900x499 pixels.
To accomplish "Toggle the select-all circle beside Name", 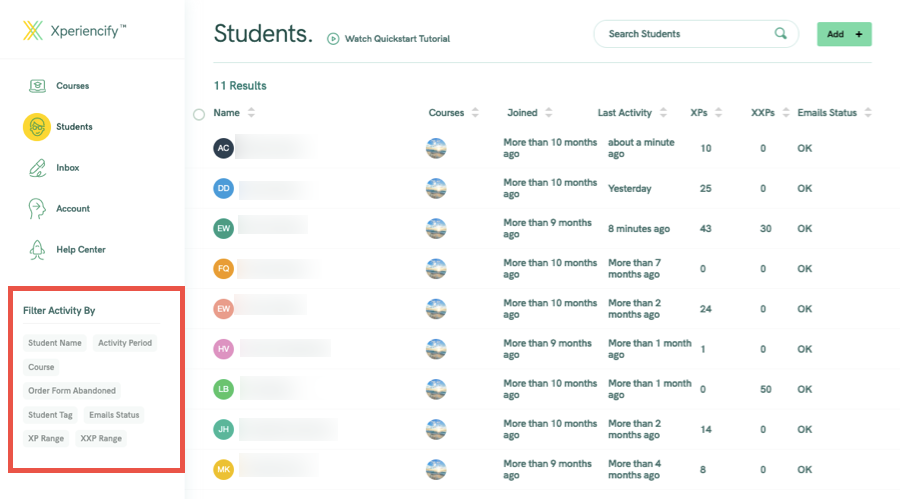I will (x=199, y=114).
